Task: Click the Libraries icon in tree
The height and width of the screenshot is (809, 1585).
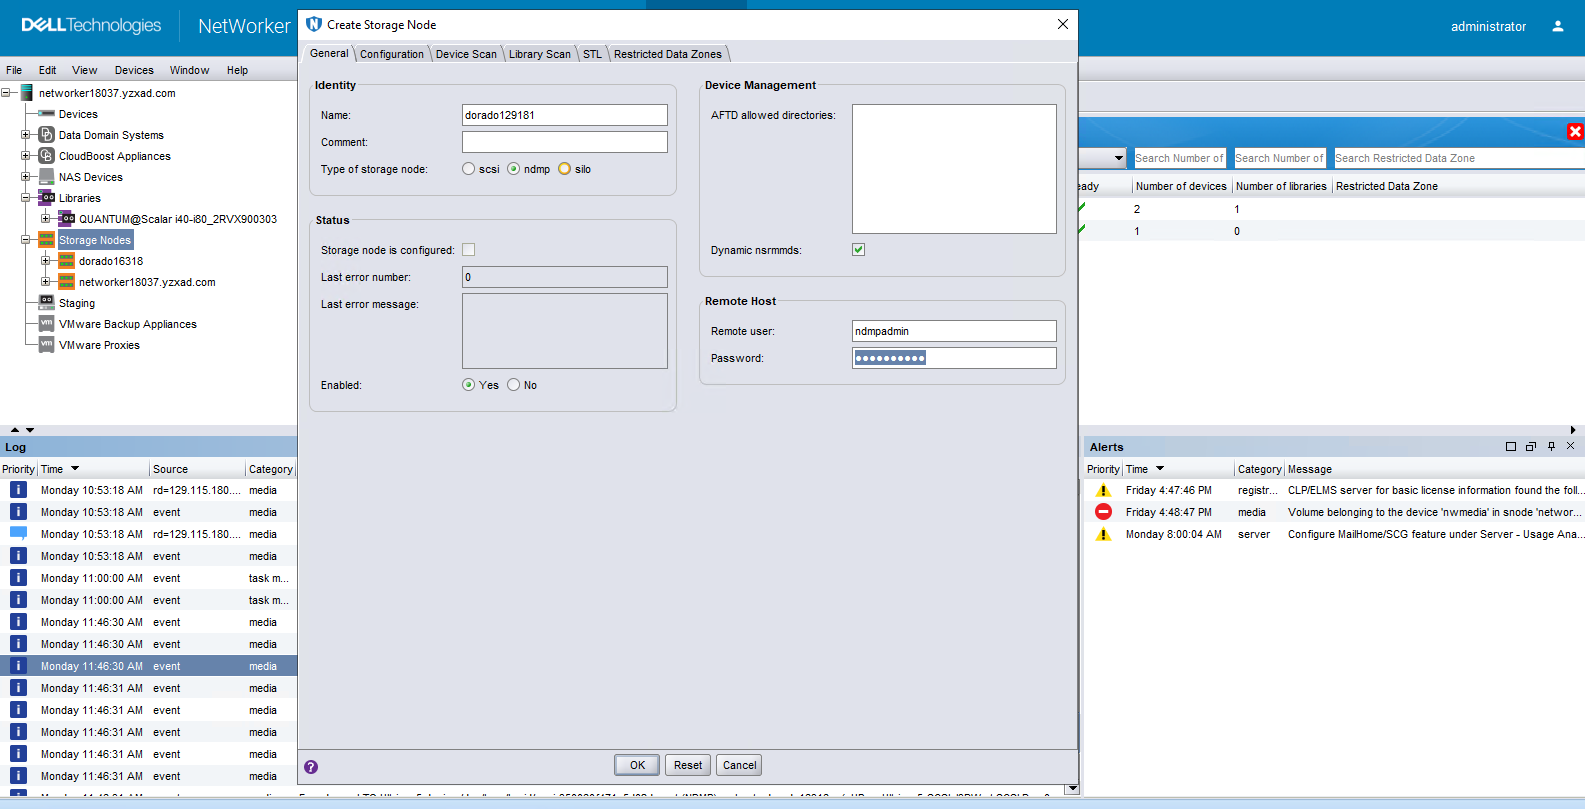Action: (x=46, y=198)
